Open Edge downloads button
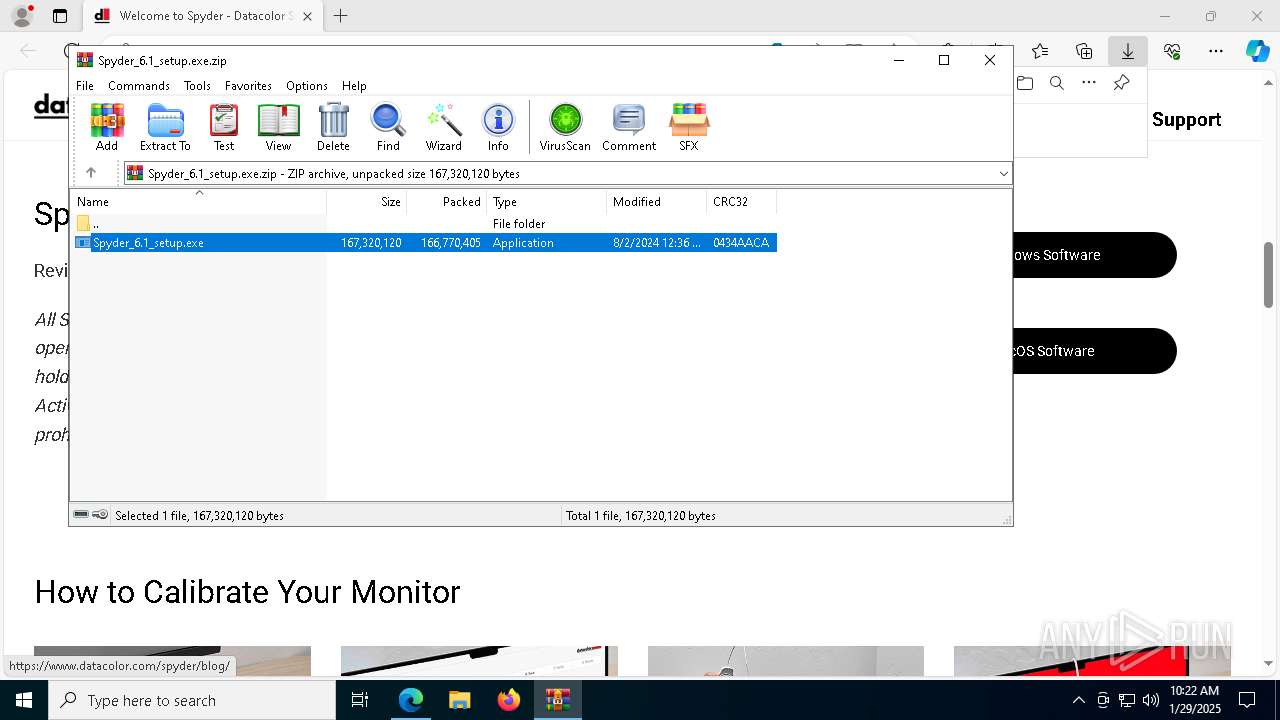The height and width of the screenshot is (720, 1280). tap(1128, 51)
